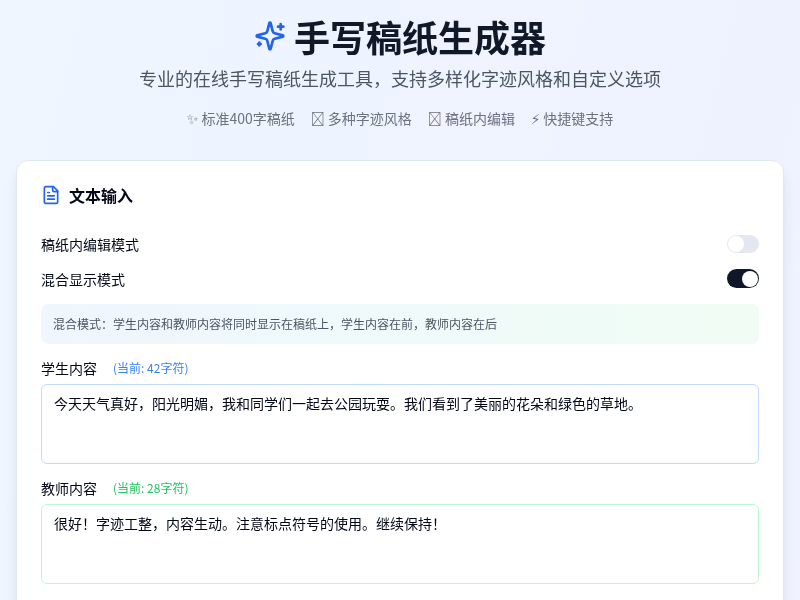Turn off the 混合显示模式 toggle switch
Screen dimensions: 800x600
(x=742, y=279)
